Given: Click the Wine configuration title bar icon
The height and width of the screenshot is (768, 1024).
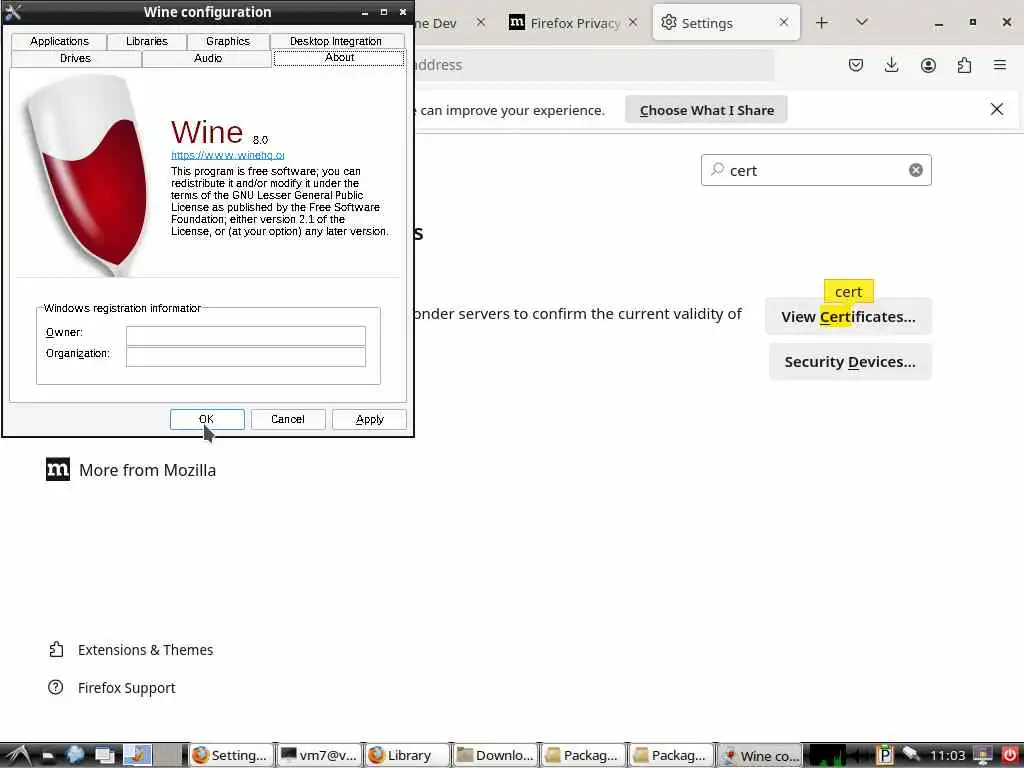Looking at the screenshot, I should (x=13, y=12).
